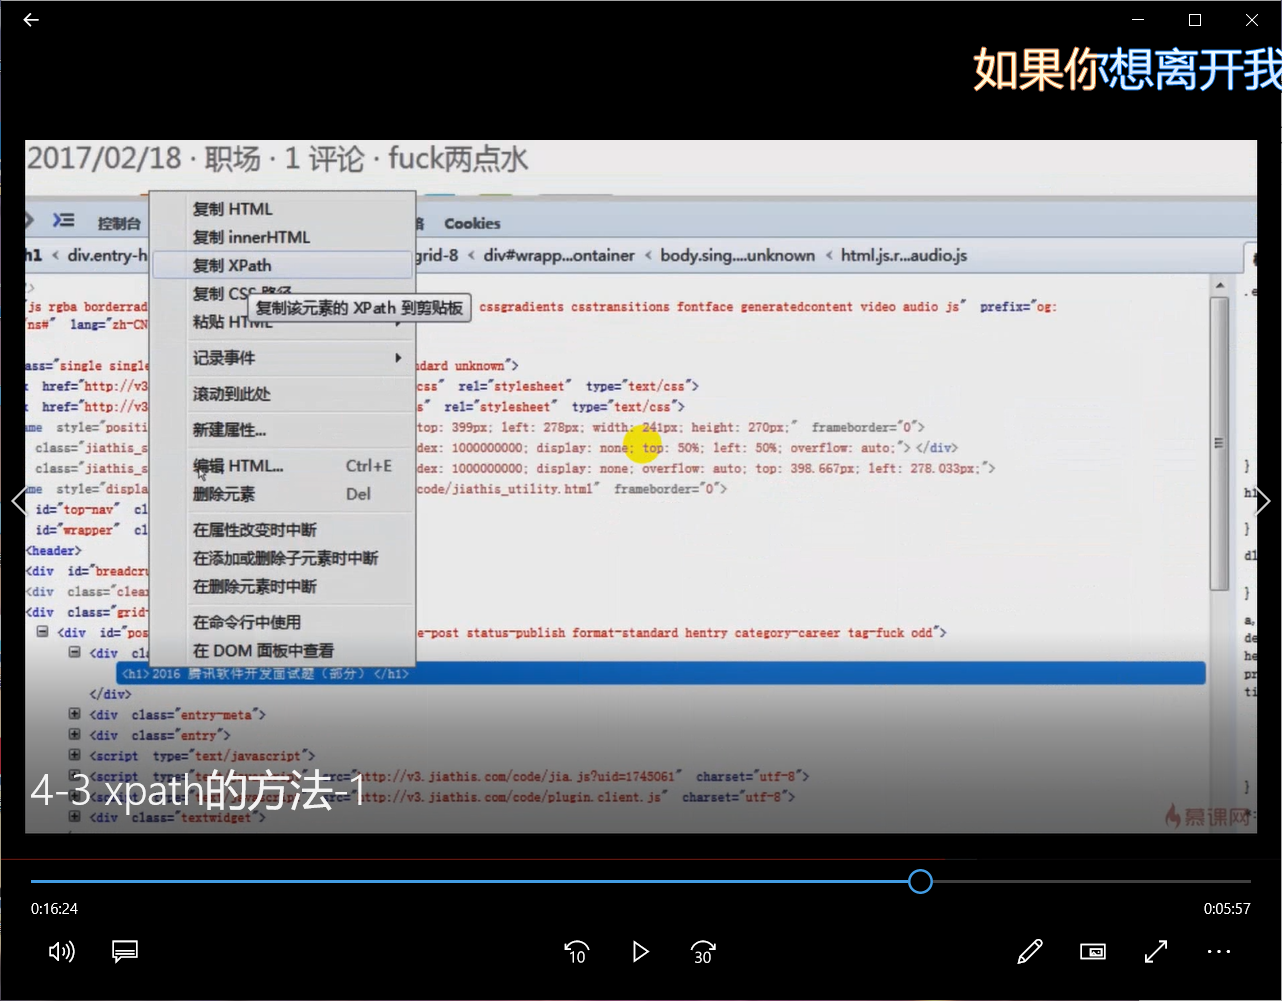Maximize the player window
Screen dimensions: 1282x1001
(x=1194, y=20)
